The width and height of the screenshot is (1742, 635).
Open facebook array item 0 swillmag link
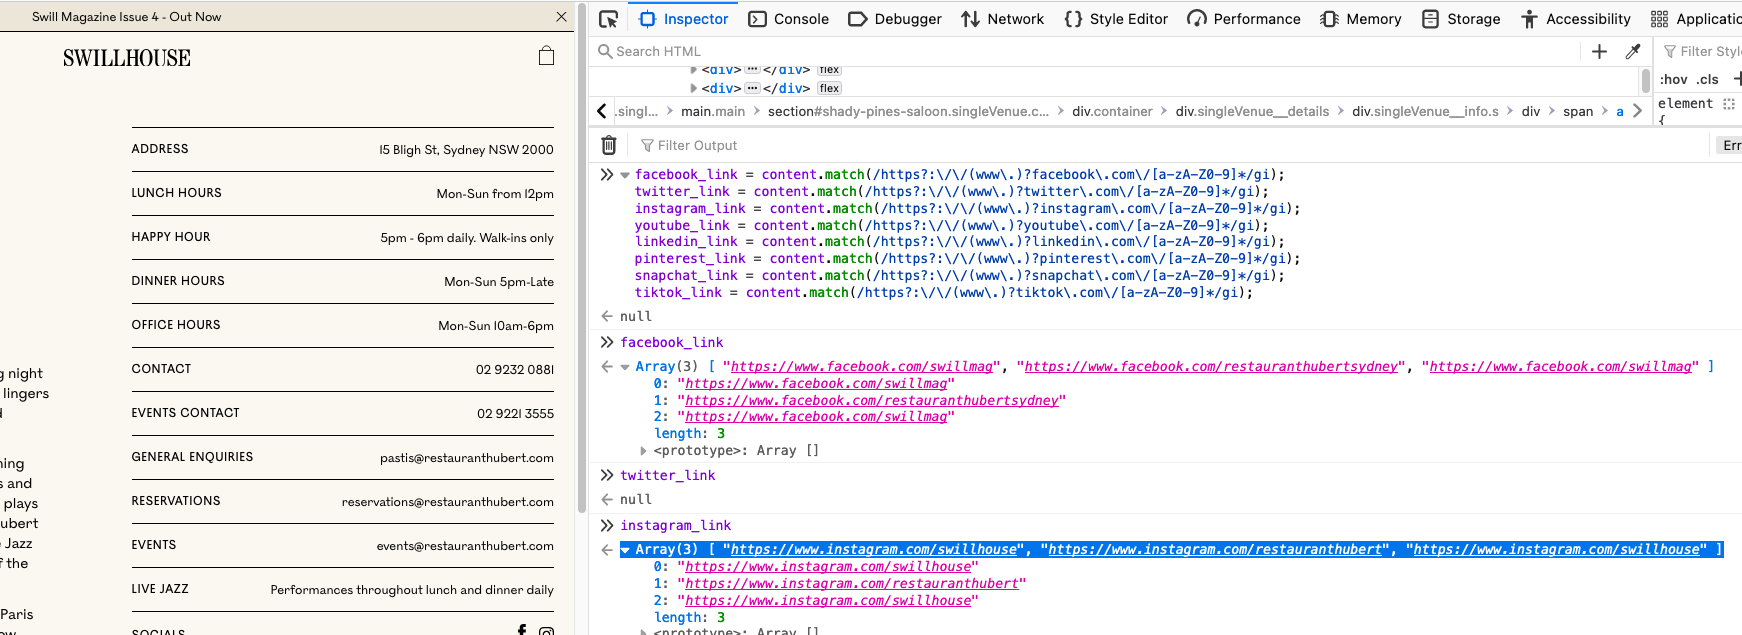(816, 384)
